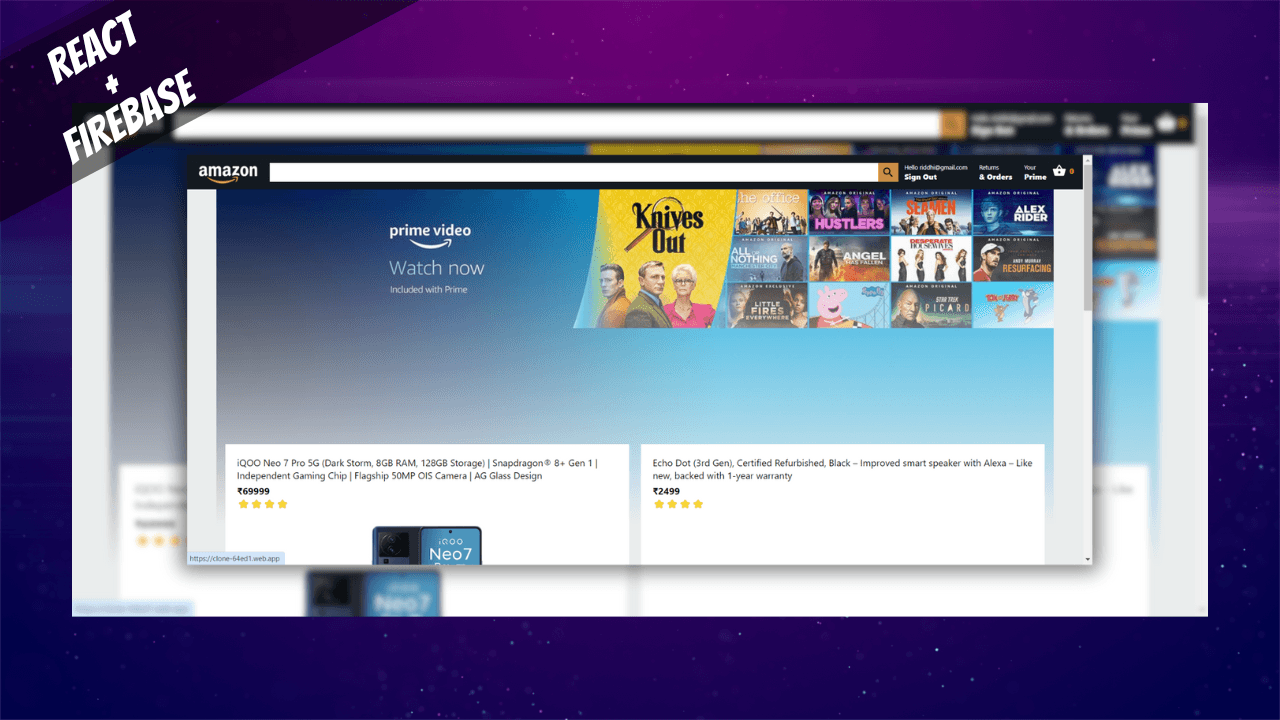This screenshot has width=1280, height=720.
Task: Click Watch now on the banner
Action: 436,268
